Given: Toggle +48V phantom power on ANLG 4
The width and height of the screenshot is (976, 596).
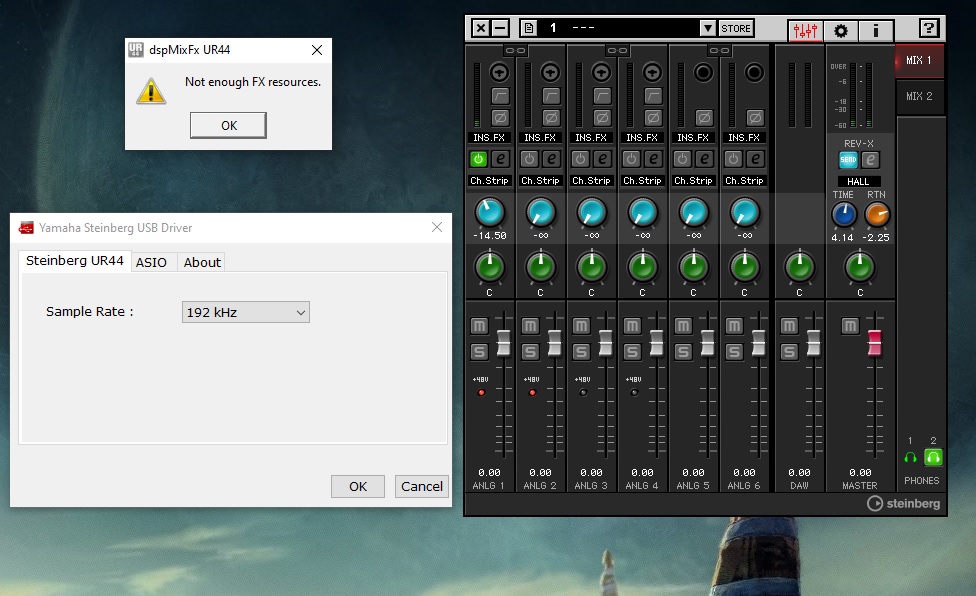Looking at the screenshot, I should 634,393.
